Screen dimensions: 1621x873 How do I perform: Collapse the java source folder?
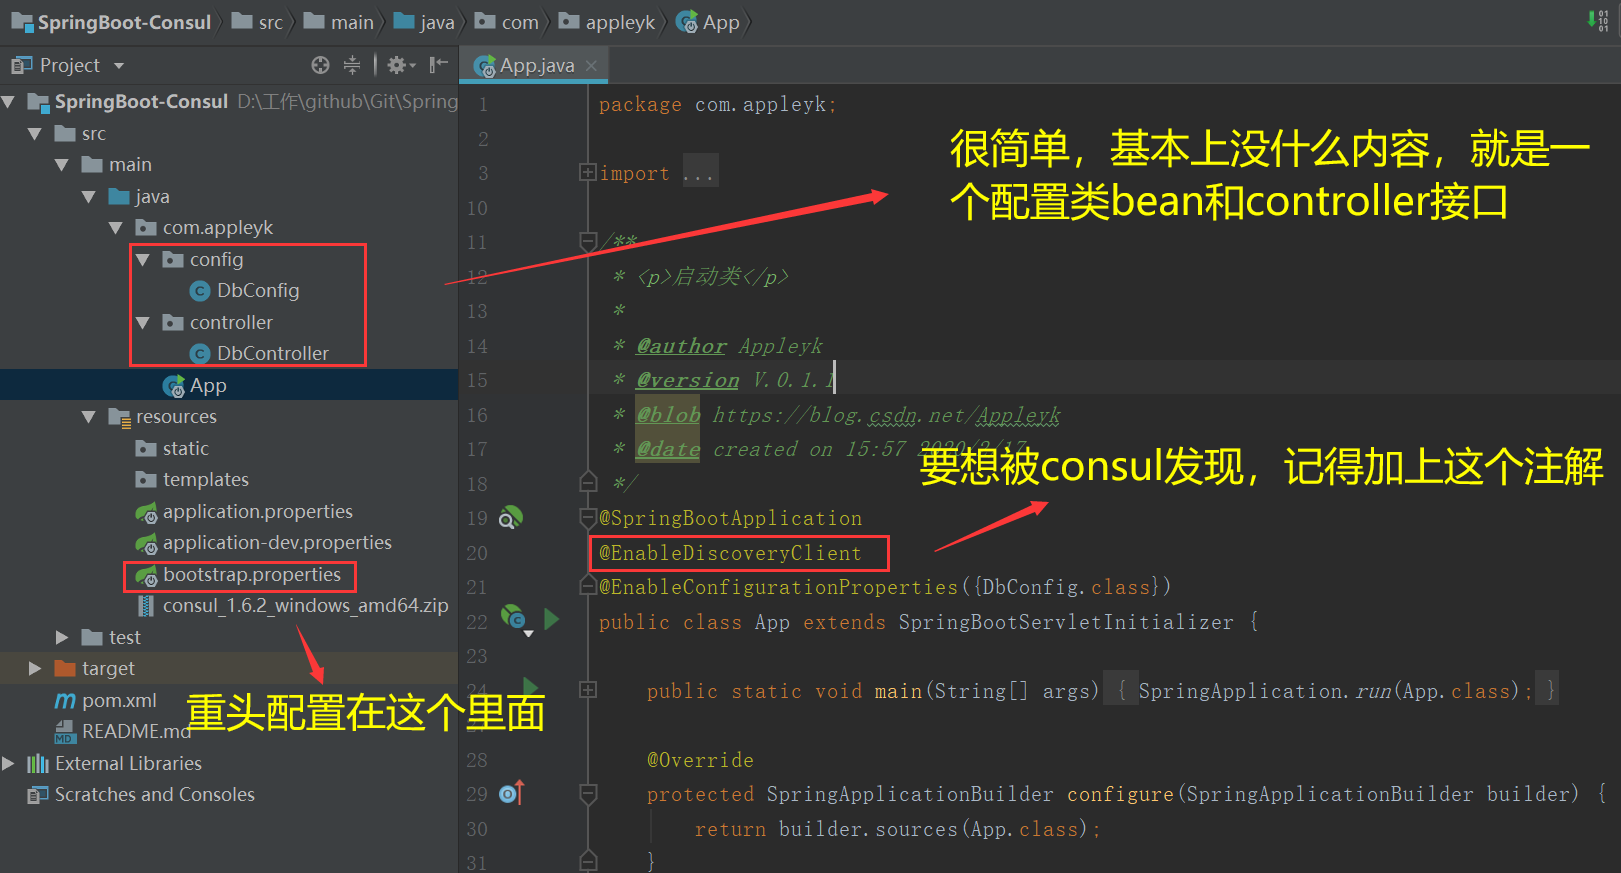(x=88, y=197)
